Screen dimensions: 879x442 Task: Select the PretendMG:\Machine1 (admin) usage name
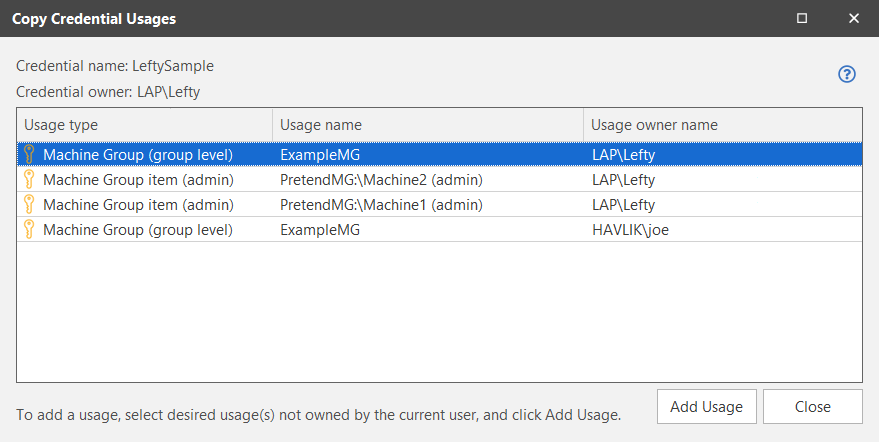tap(382, 205)
